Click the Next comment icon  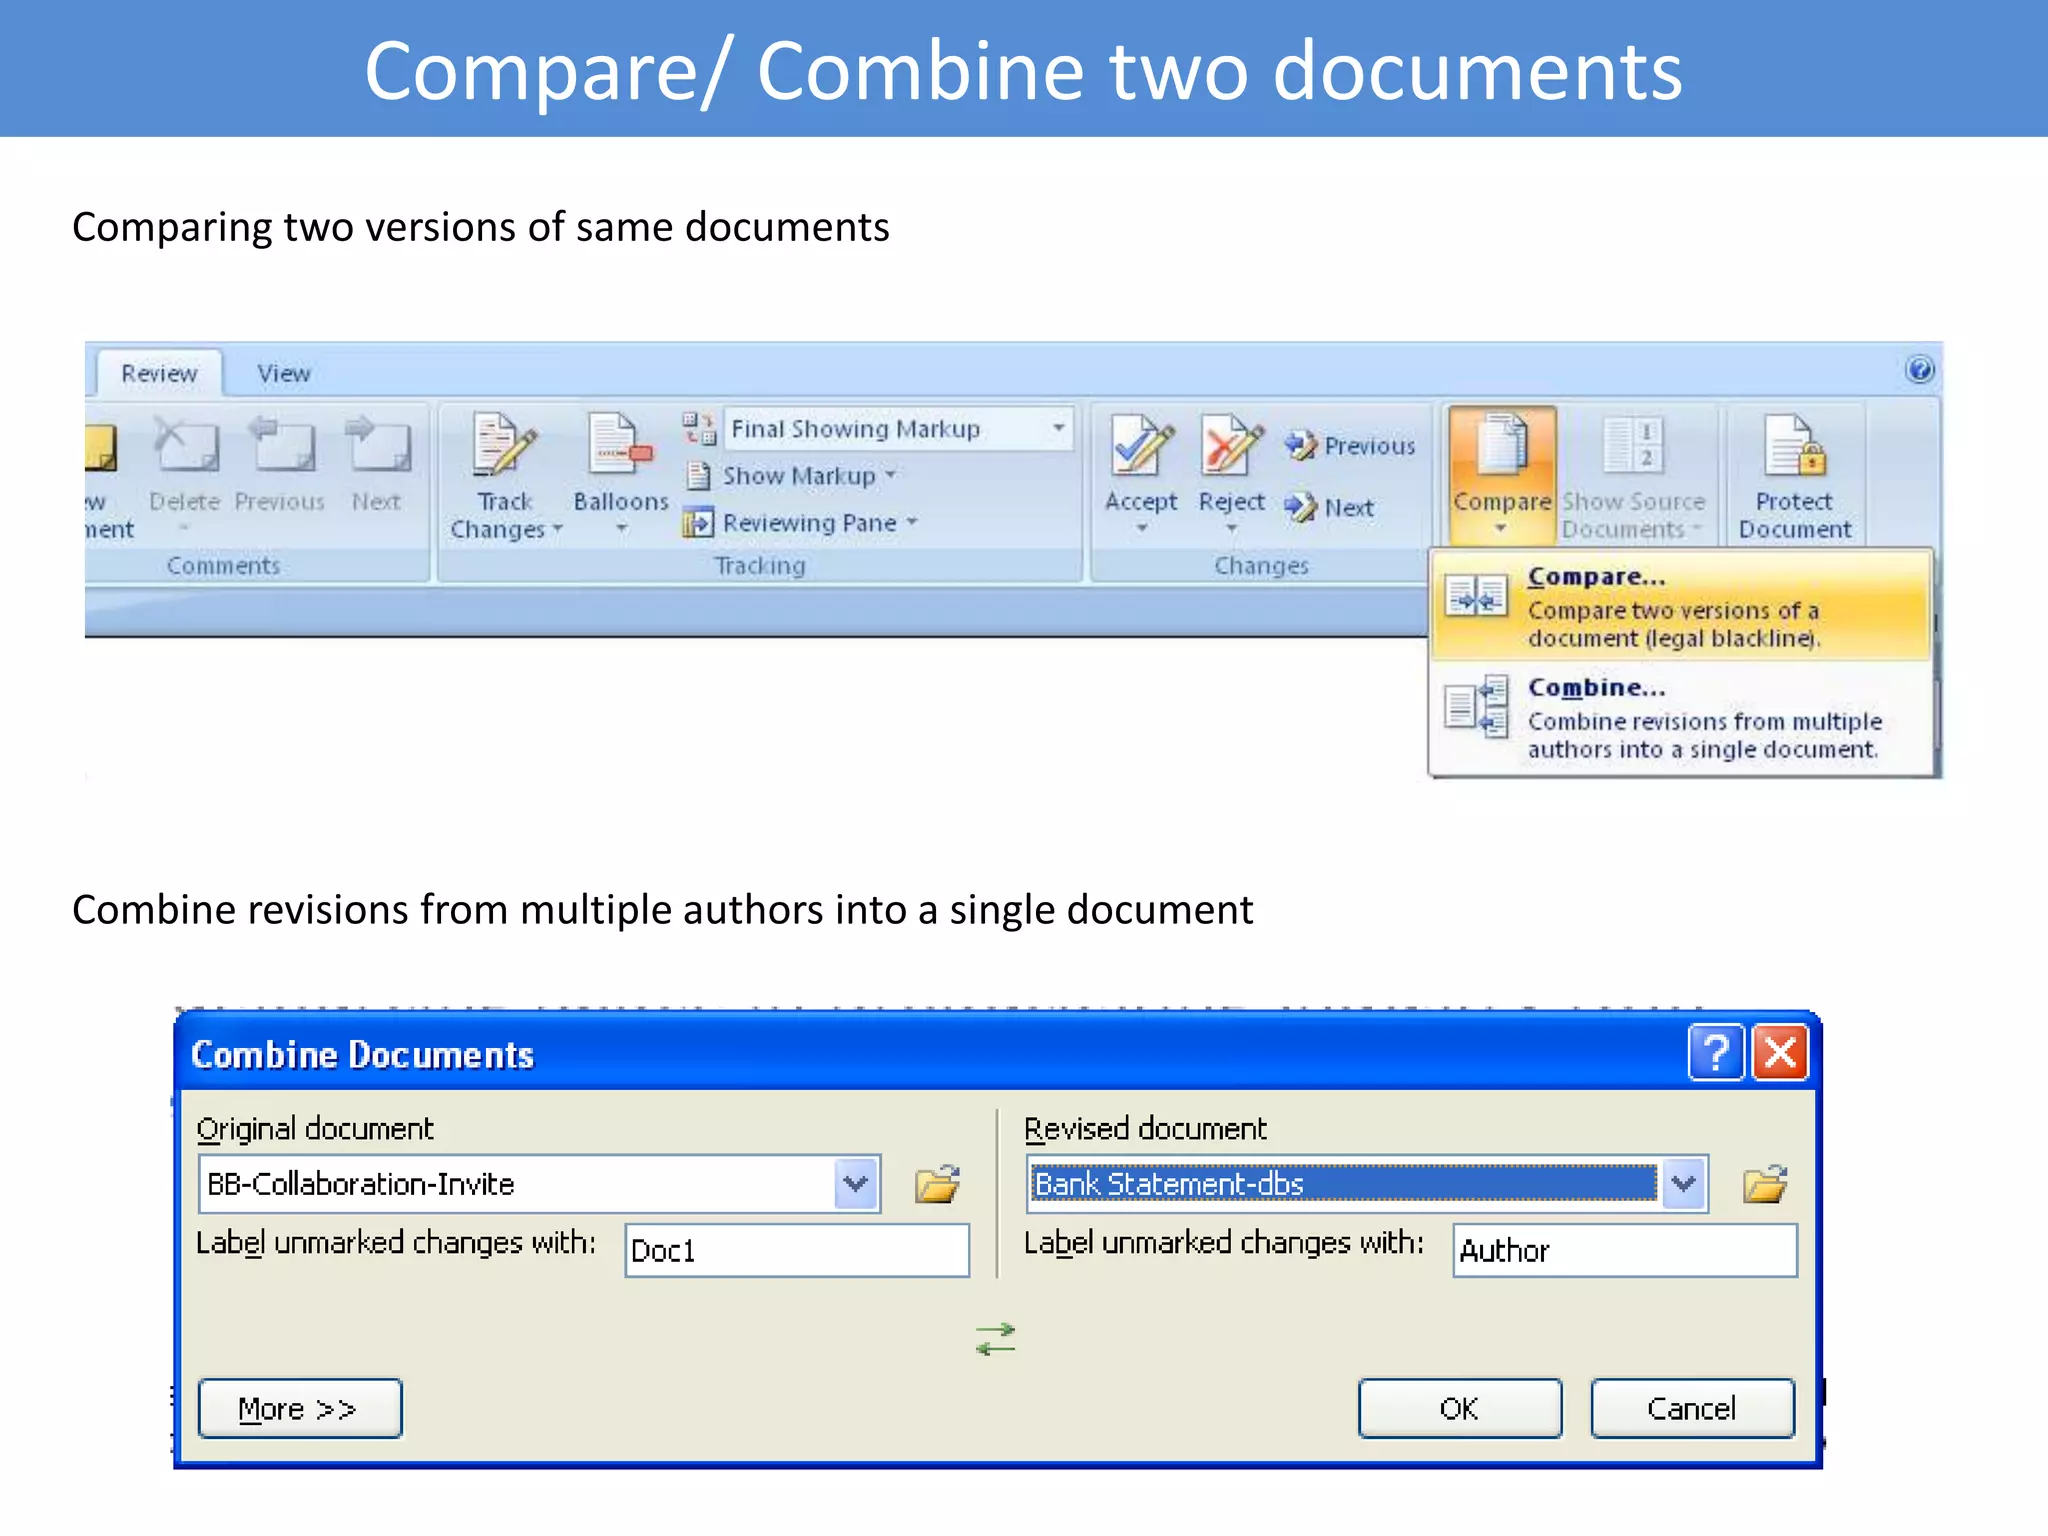pyautogui.click(x=377, y=444)
